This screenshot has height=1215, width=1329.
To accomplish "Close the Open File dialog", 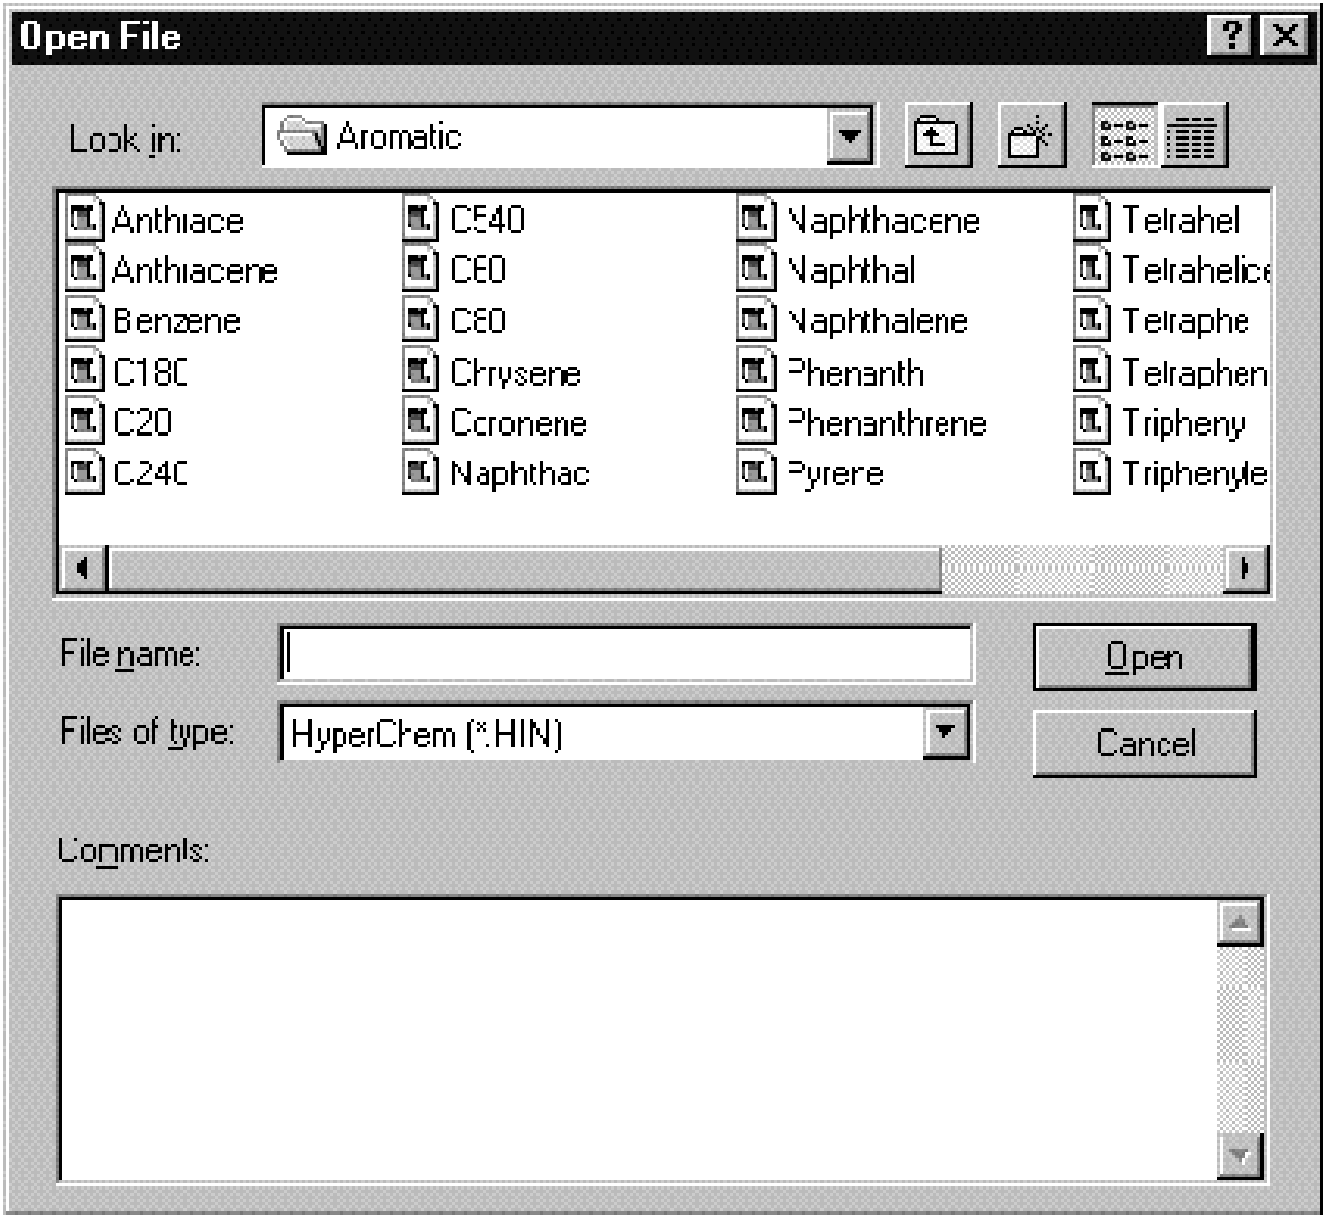I will (x=1285, y=37).
